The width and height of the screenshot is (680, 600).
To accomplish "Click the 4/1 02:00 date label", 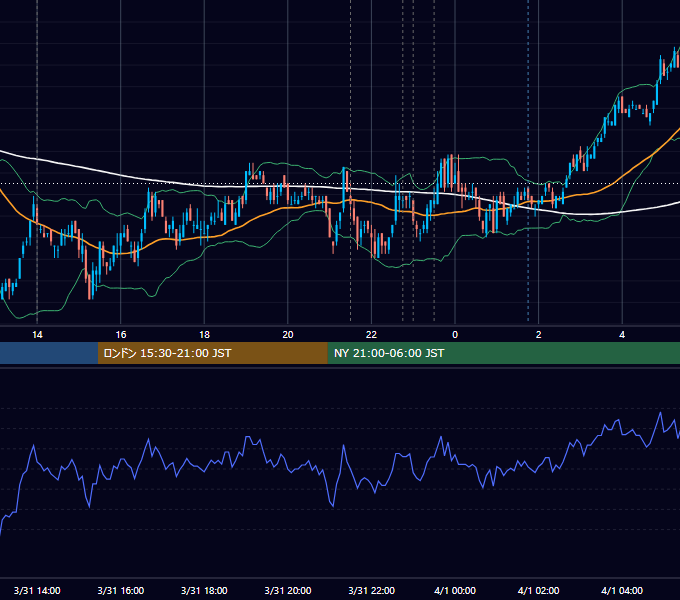I will point(539,590).
